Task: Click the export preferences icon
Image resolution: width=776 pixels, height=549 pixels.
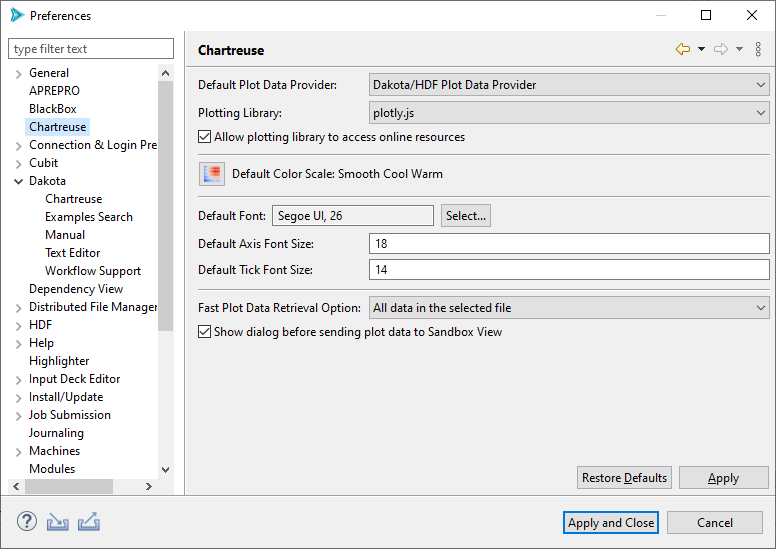Action: pos(89,522)
